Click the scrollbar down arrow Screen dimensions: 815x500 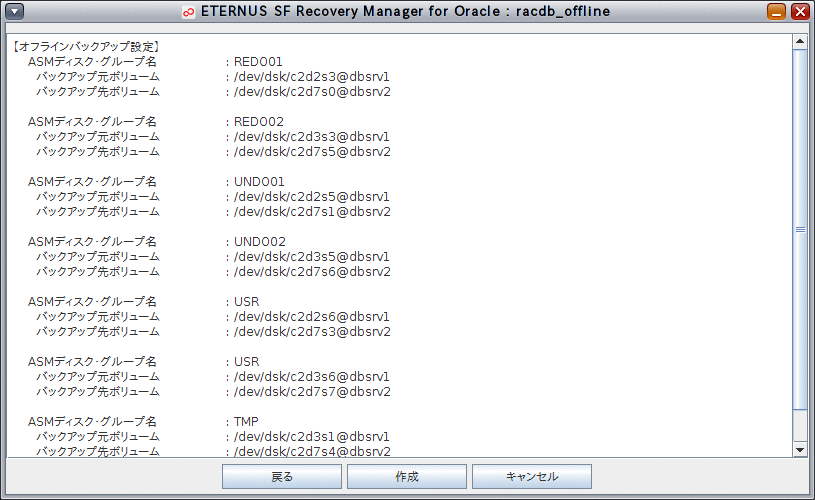(x=799, y=450)
